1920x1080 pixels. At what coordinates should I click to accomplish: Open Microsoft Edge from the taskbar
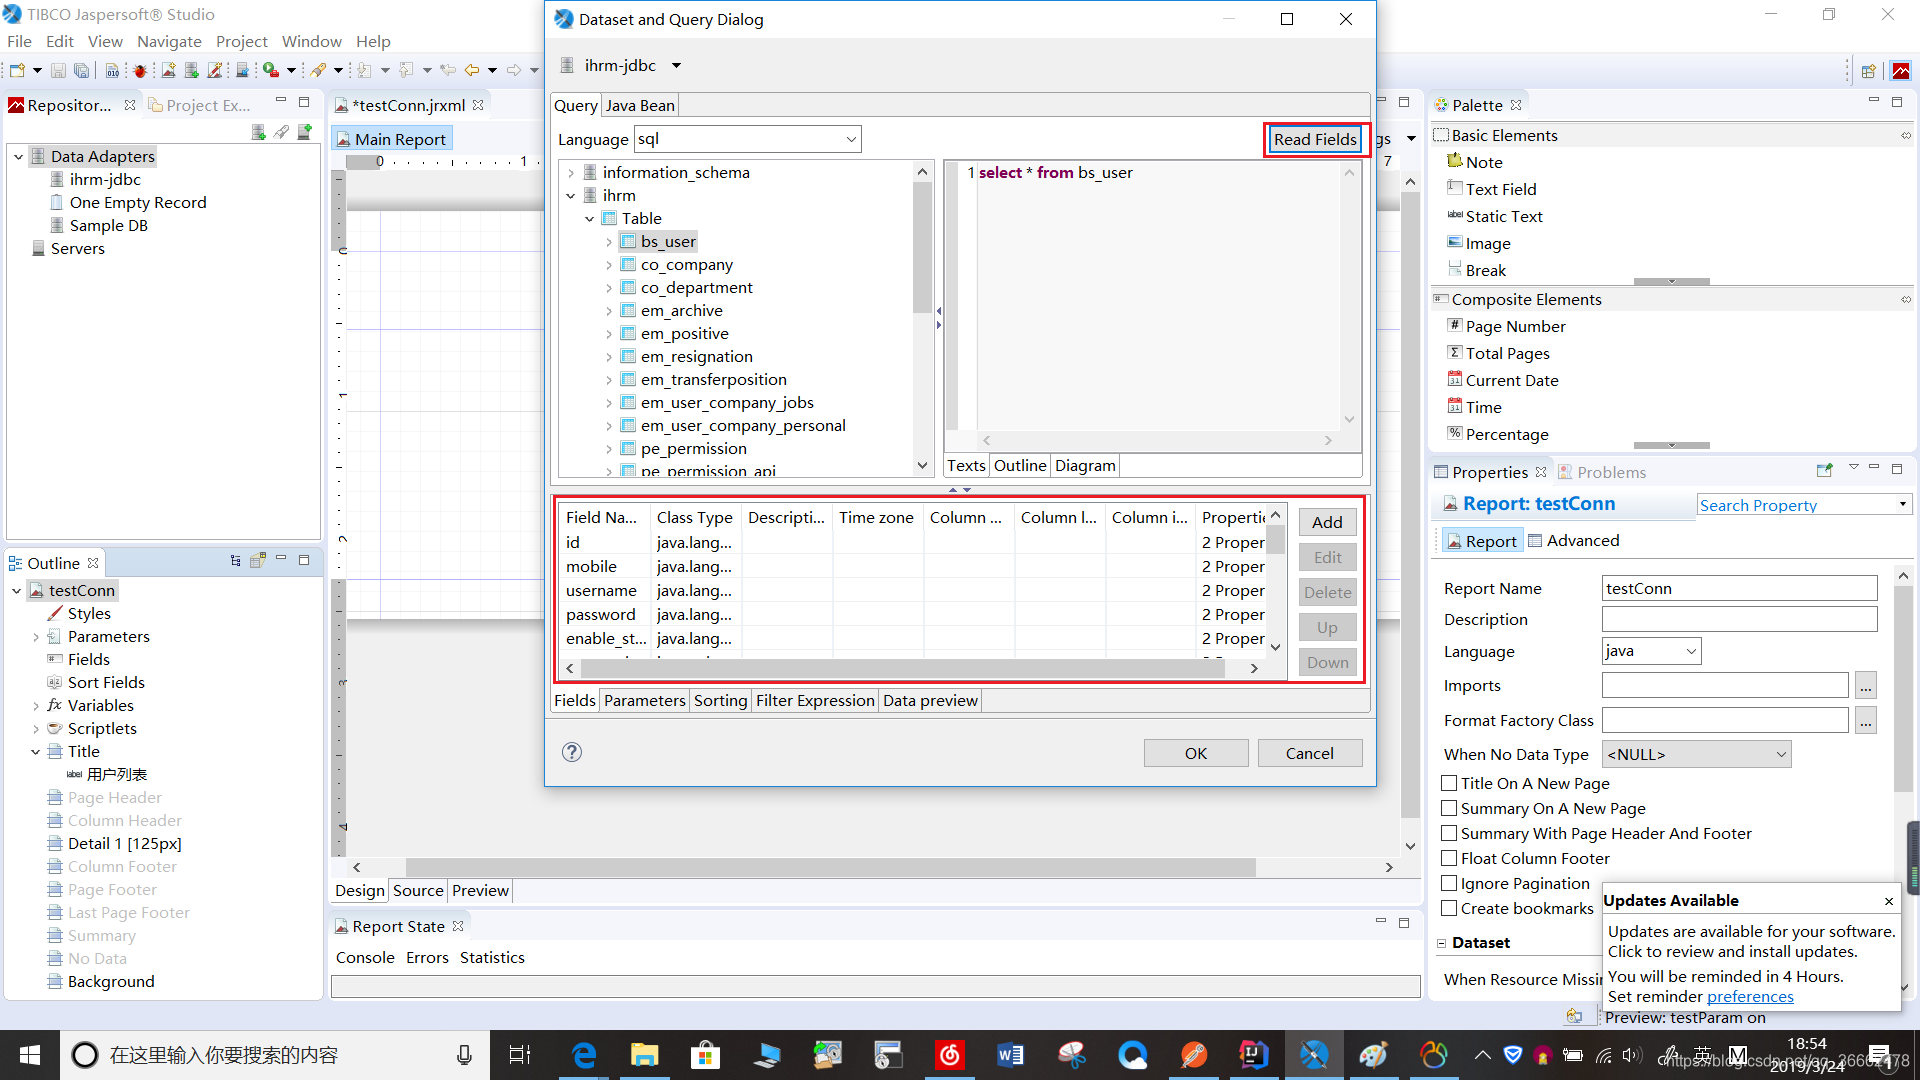pyautogui.click(x=583, y=1055)
